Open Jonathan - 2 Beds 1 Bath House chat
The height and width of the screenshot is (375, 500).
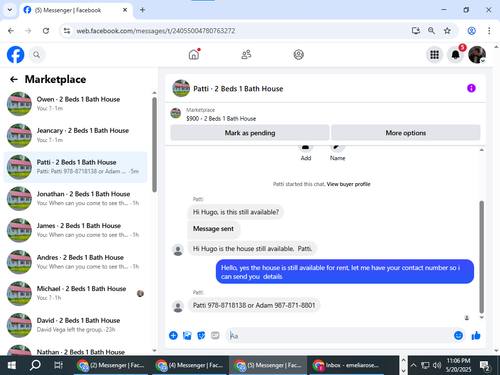click(76, 199)
